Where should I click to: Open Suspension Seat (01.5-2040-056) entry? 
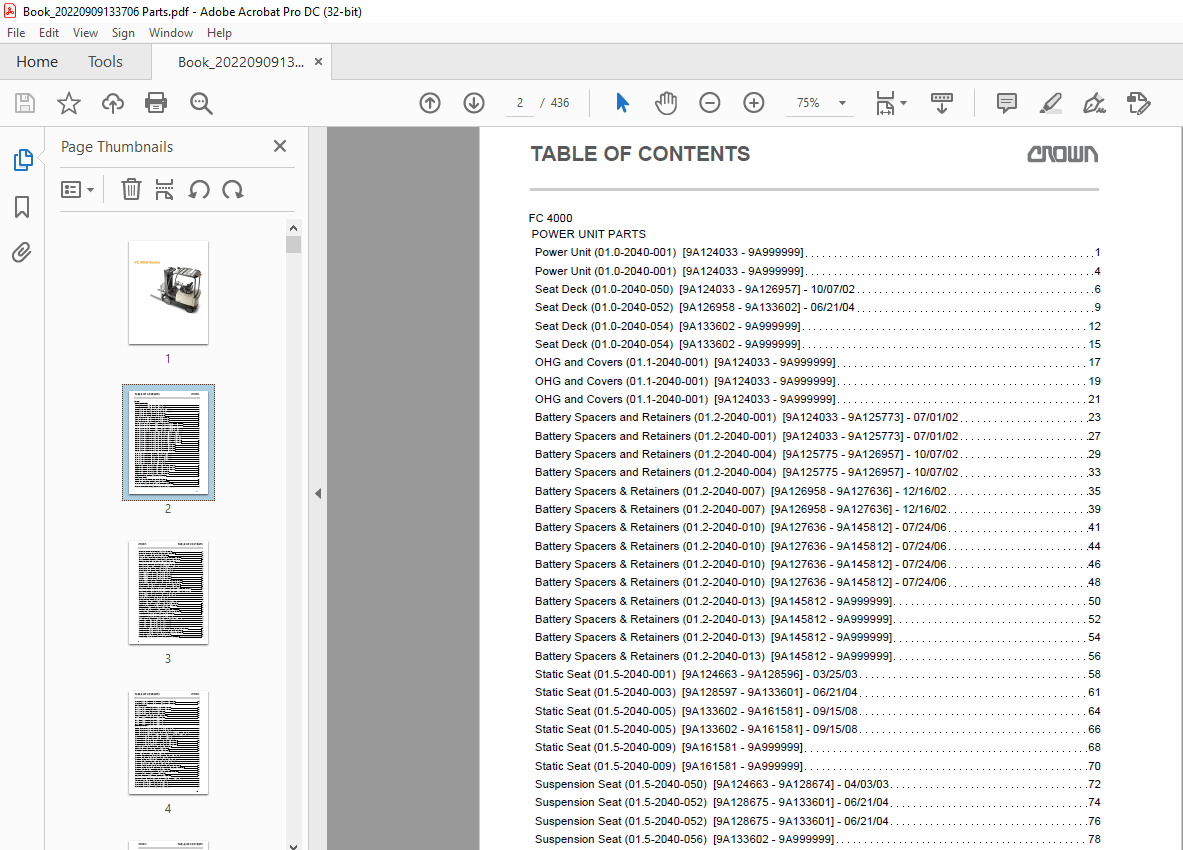tap(818, 839)
